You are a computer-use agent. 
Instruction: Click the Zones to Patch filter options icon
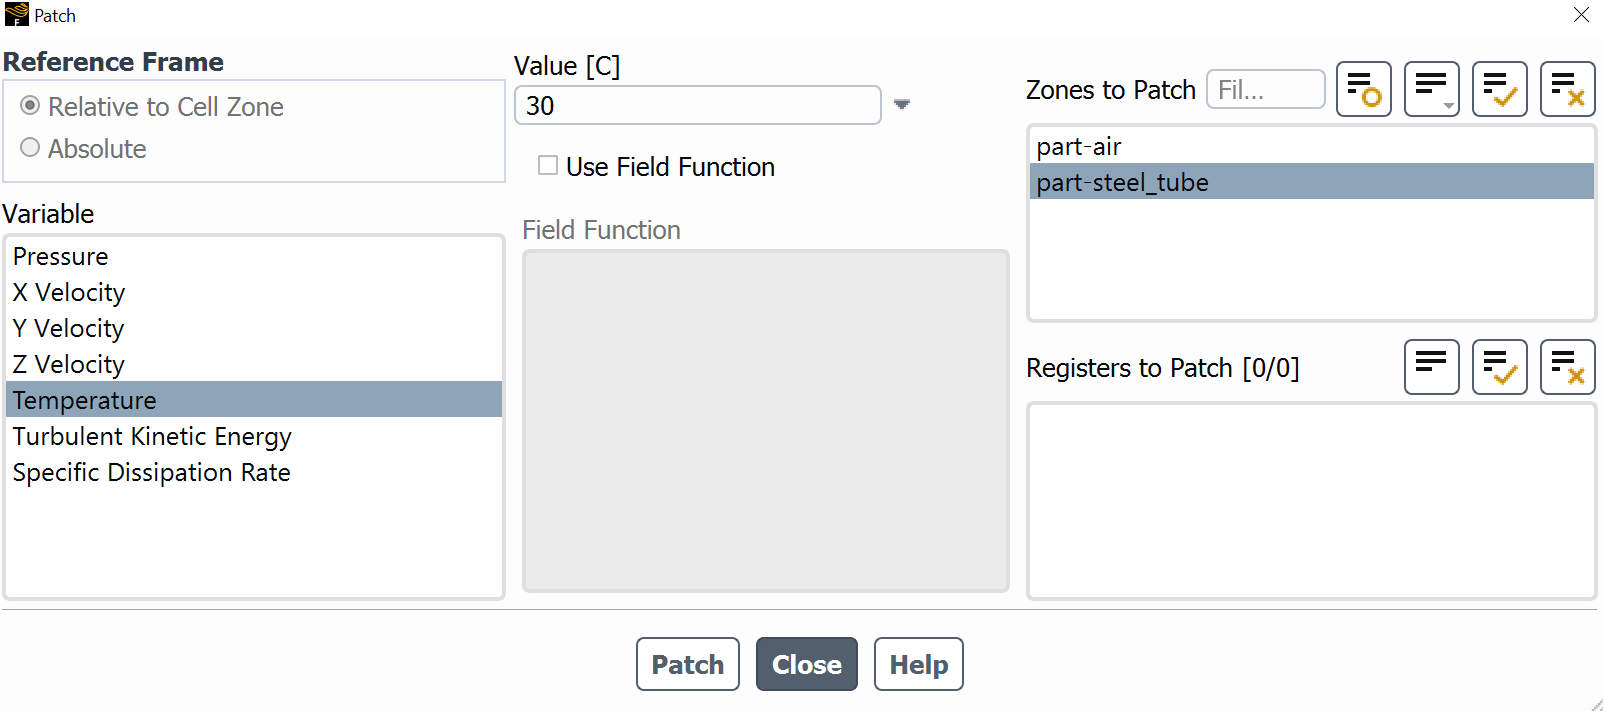tap(1363, 89)
